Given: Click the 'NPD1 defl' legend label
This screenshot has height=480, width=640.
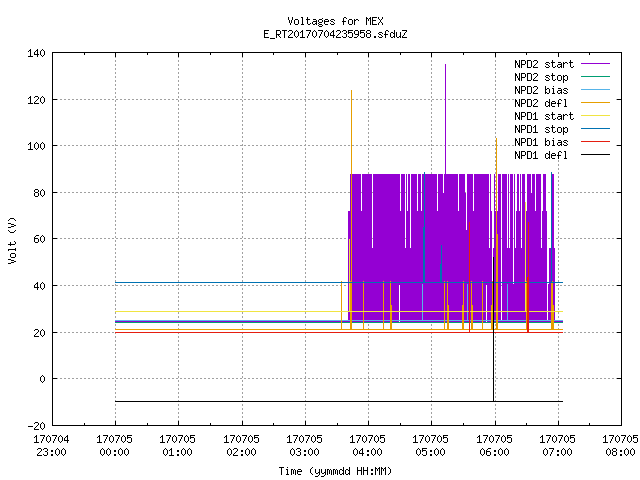Looking at the screenshot, I should (x=541, y=156).
